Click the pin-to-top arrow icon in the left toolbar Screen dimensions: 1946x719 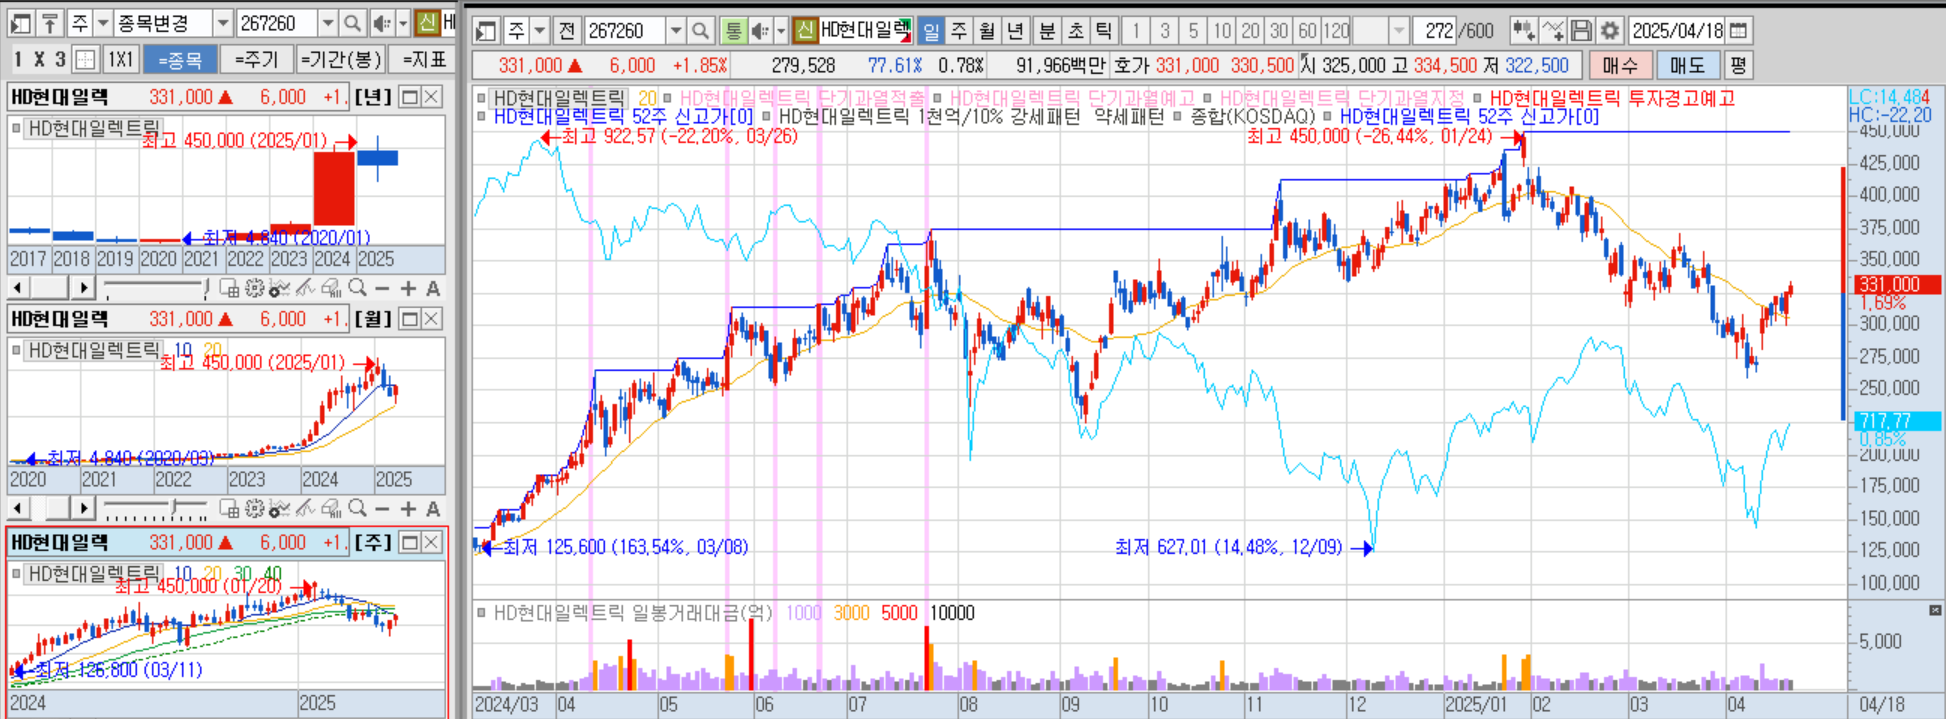click(50, 22)
